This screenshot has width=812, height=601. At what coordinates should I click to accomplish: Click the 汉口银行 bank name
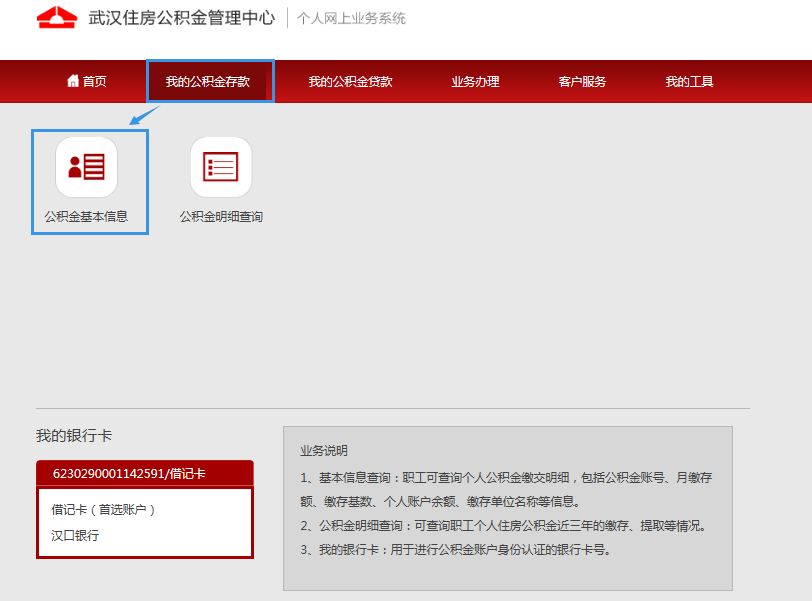coord(76,535)
